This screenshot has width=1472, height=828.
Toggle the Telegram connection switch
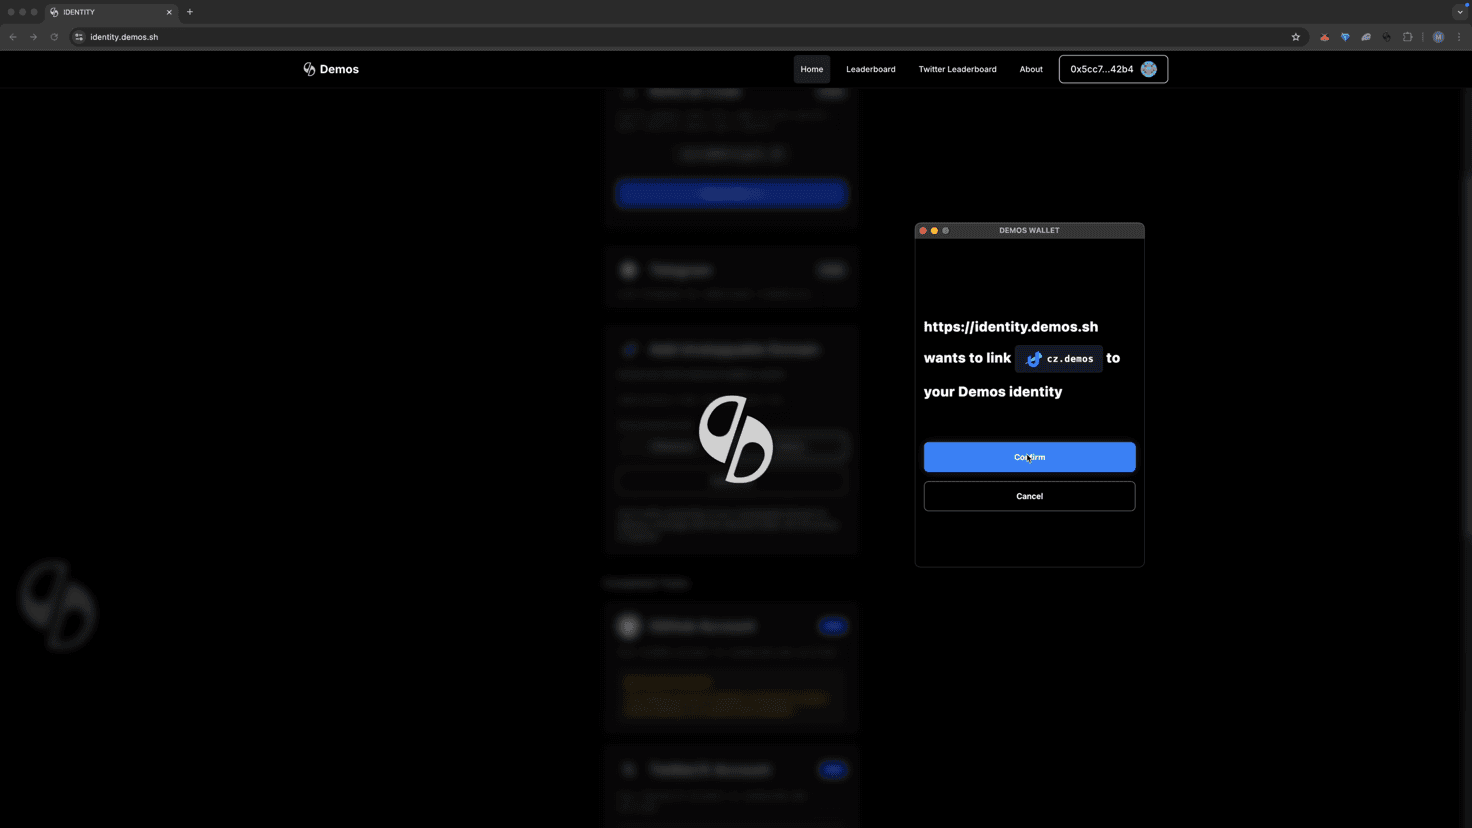coord(831,269)
